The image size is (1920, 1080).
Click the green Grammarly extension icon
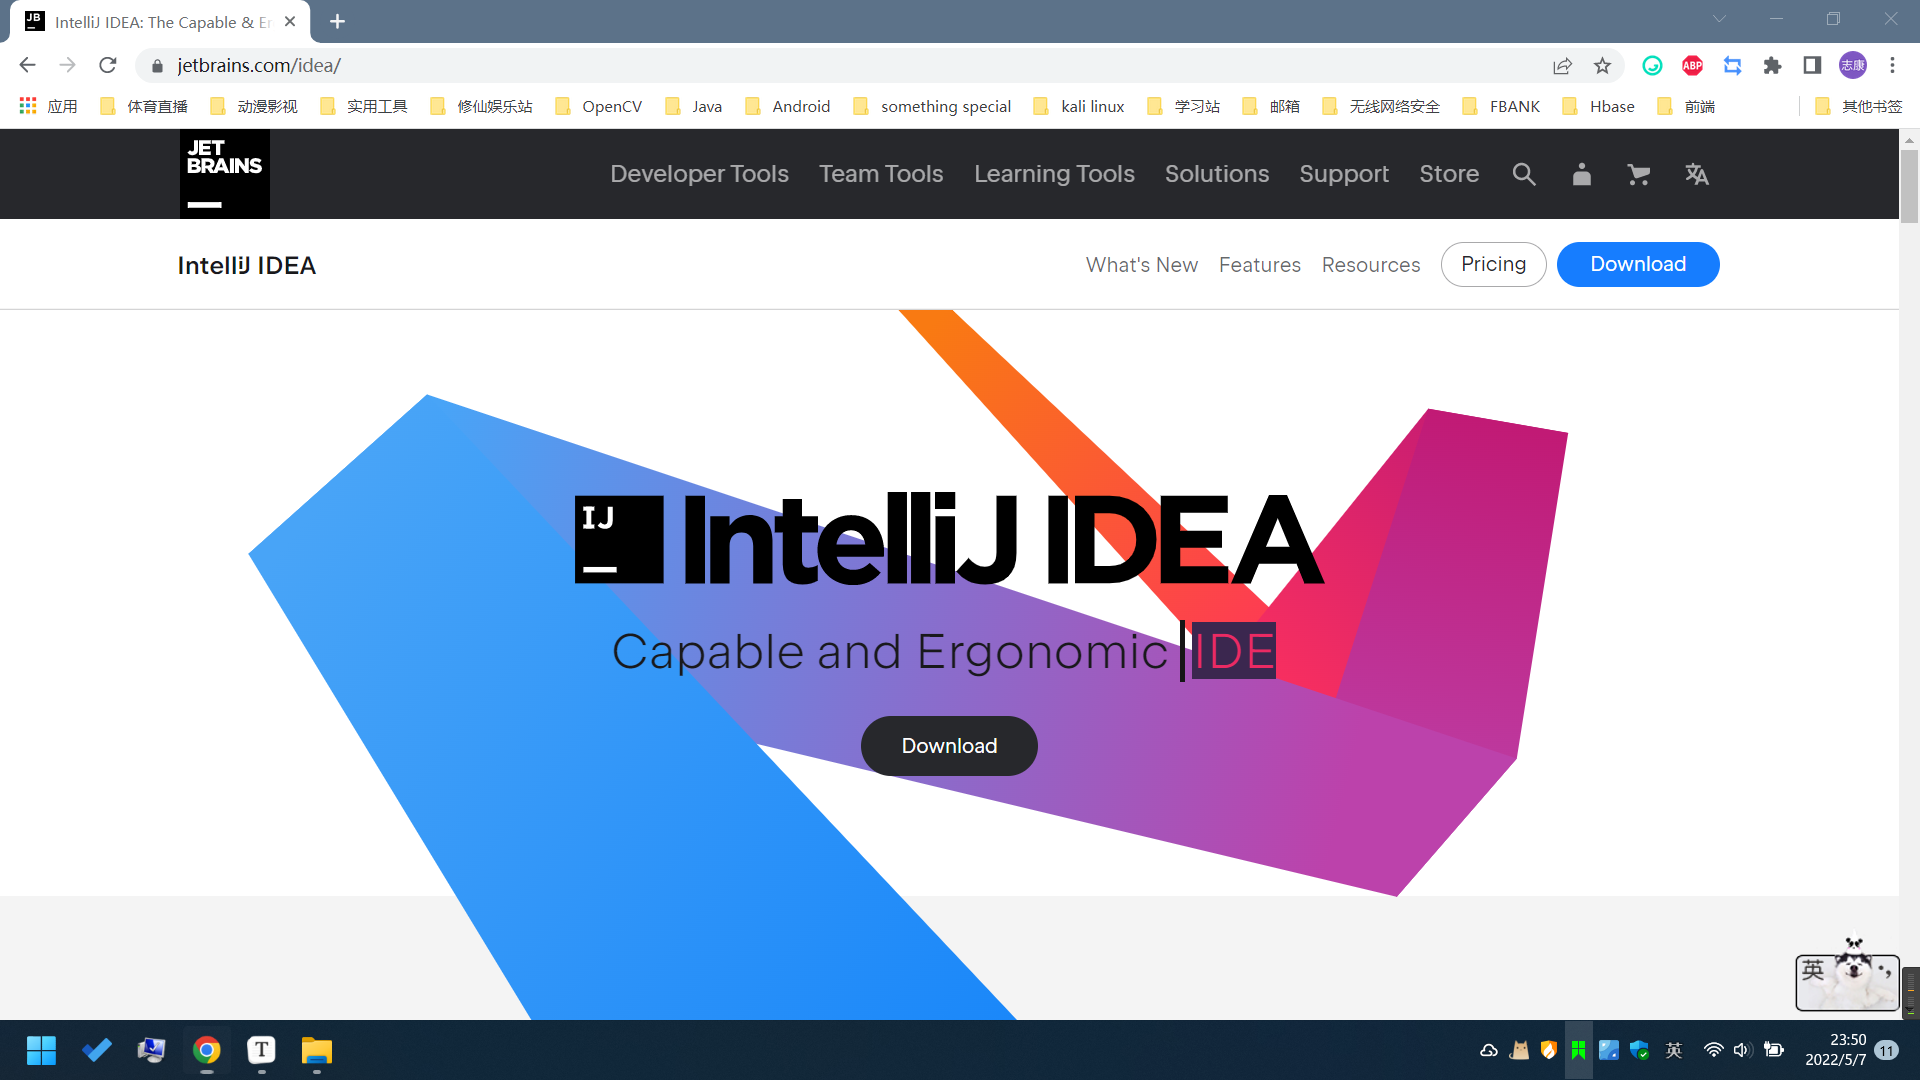1653,65
